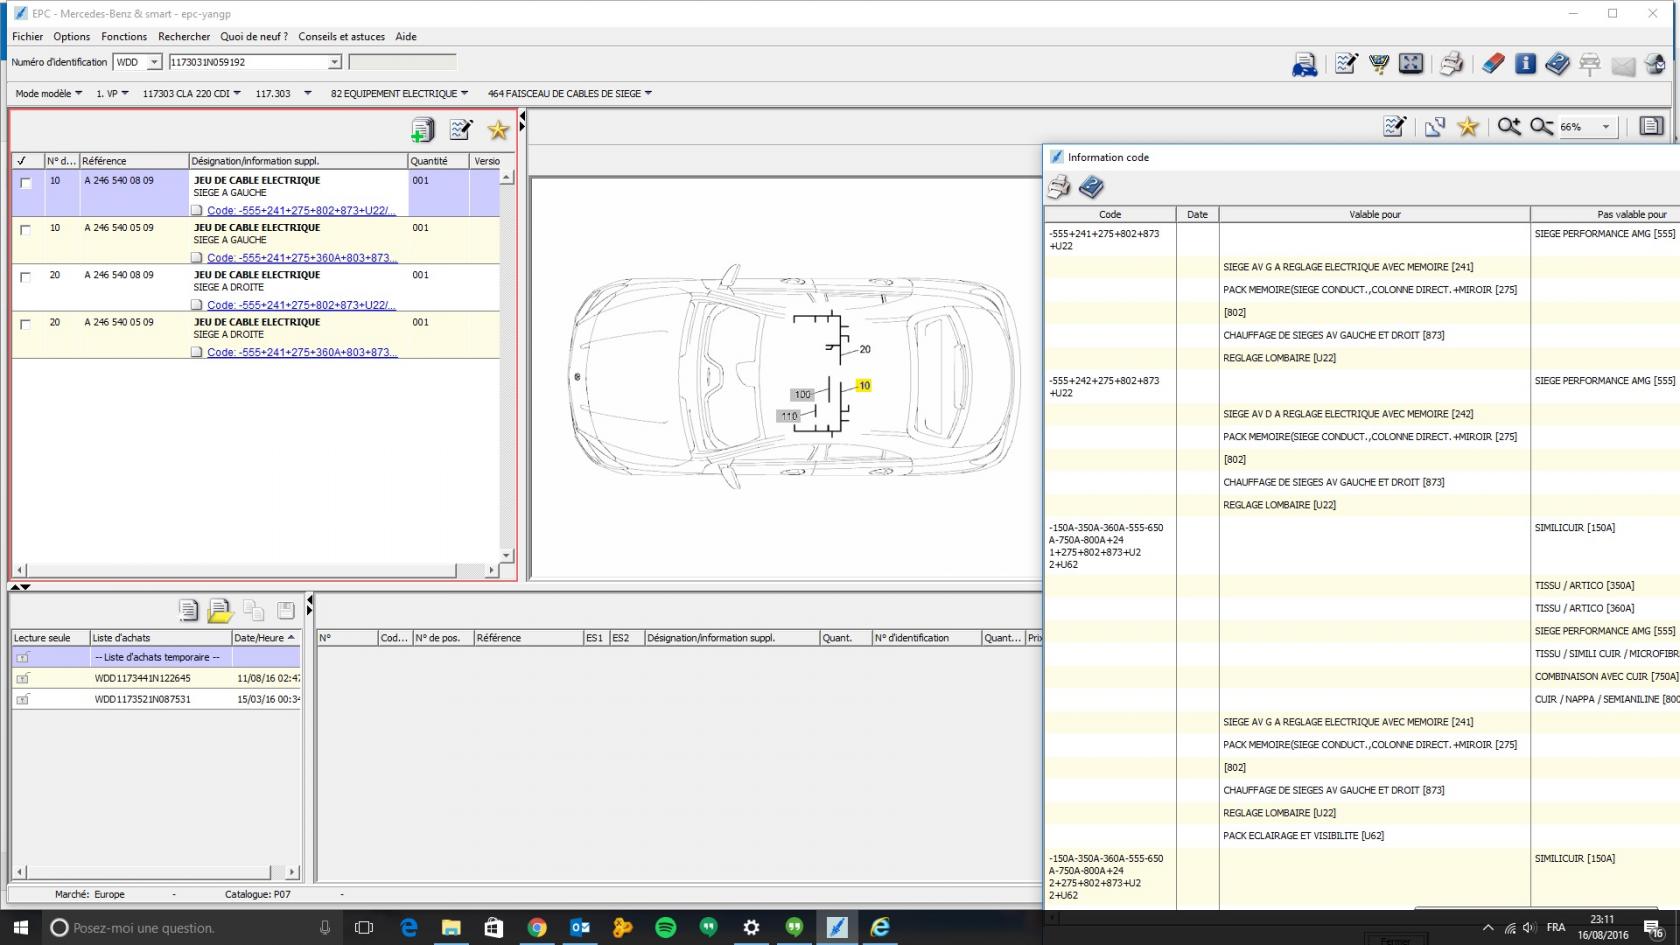Zoom in on the illustration
Image resolution: width=1680 pixels, height=945 pixels.
pos(1509,126)
